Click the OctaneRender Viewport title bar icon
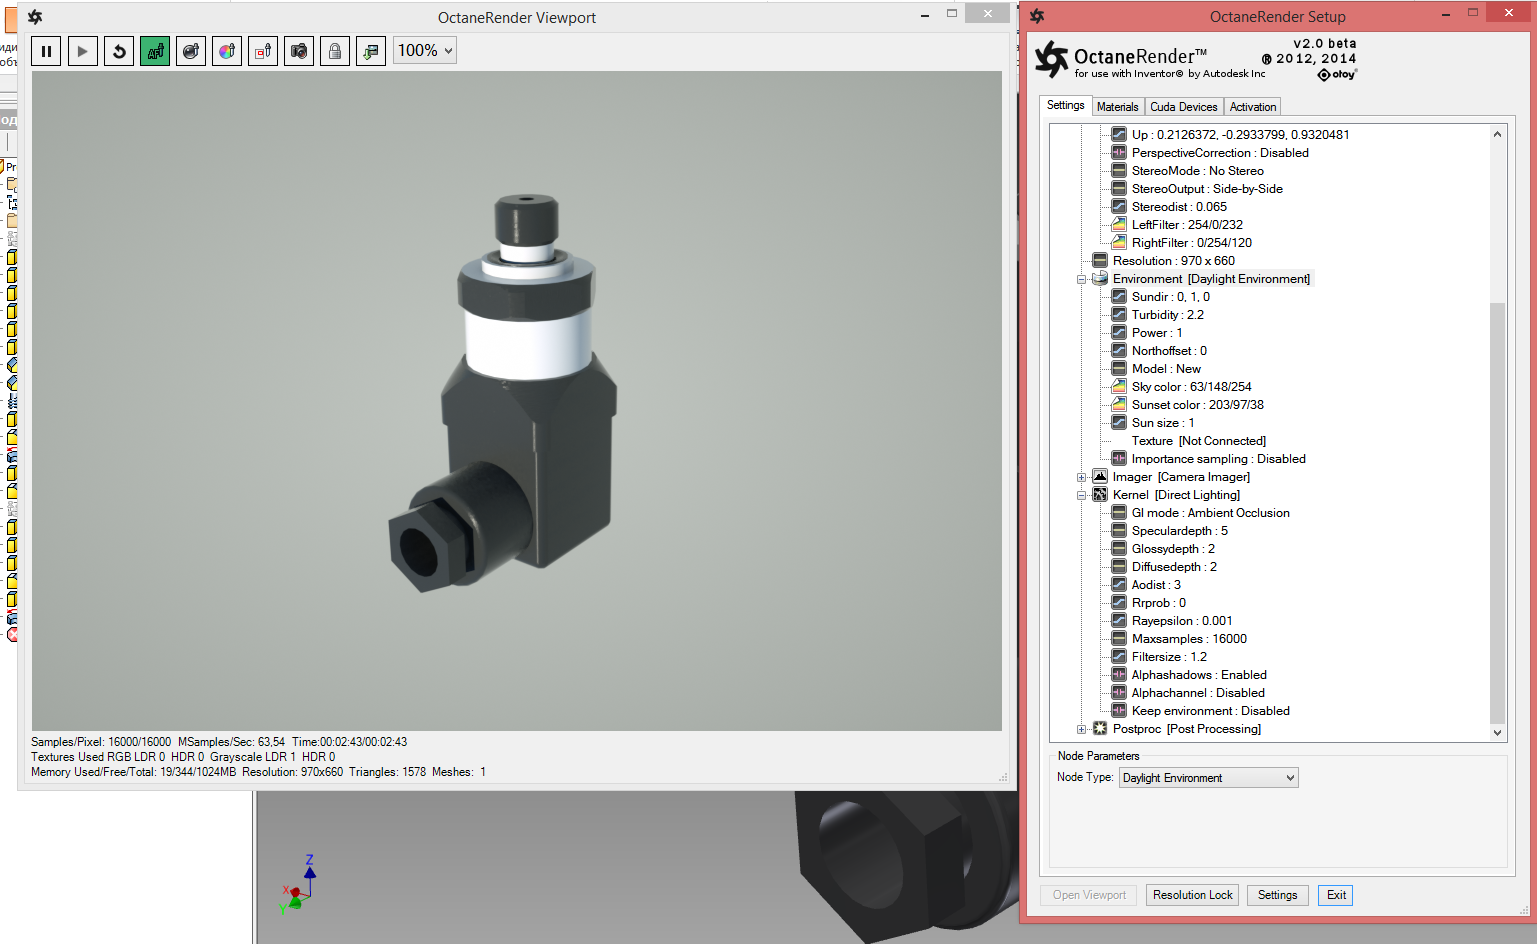1537x944 pixels. tap(35, 17)
